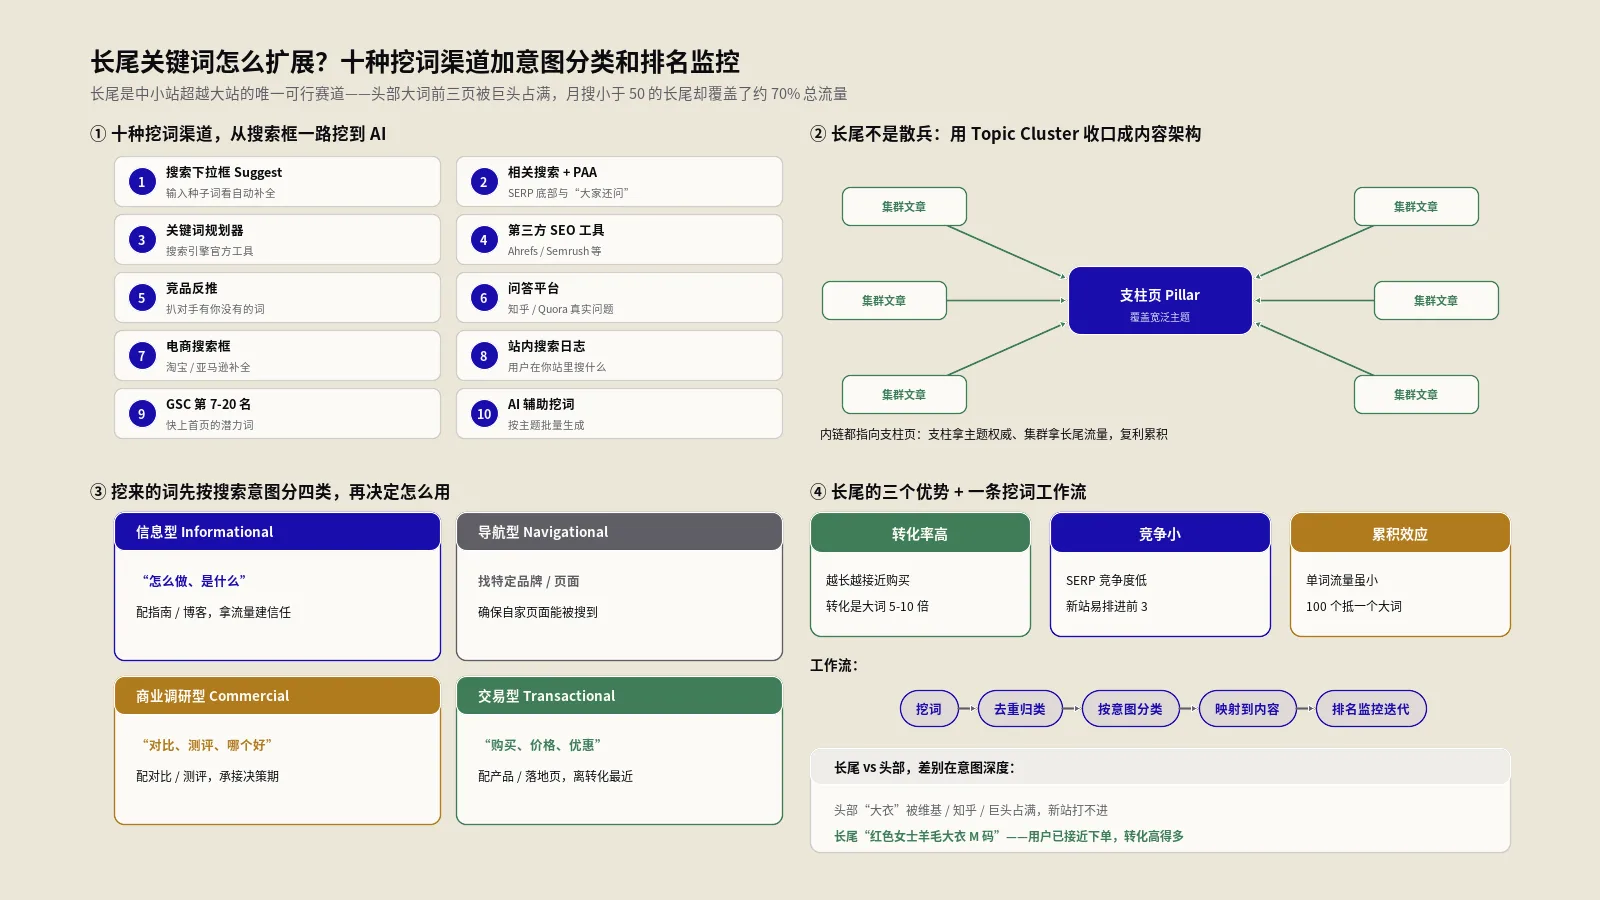Viewport: 1600px width, 900px height.
Task: Click the 去重归类 workflow step pill
Action: 1020,709
